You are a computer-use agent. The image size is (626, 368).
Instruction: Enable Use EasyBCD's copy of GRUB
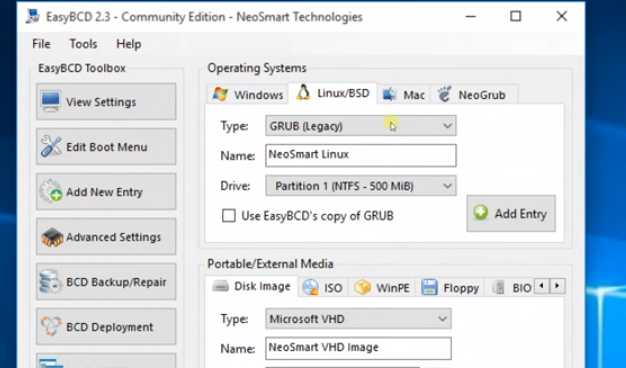(229, 216)
